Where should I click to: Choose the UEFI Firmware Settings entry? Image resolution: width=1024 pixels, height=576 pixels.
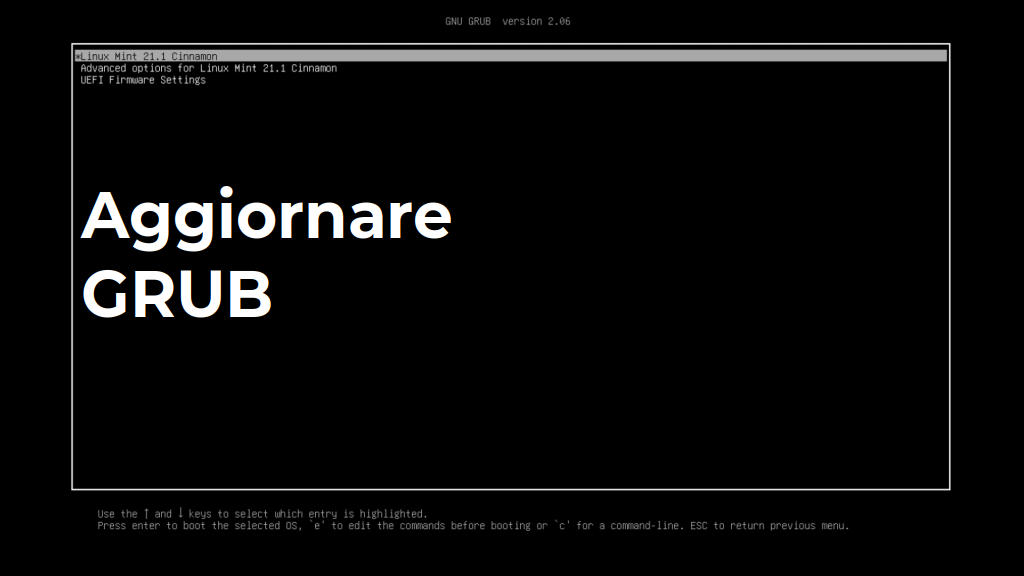(x=143, y=80)
